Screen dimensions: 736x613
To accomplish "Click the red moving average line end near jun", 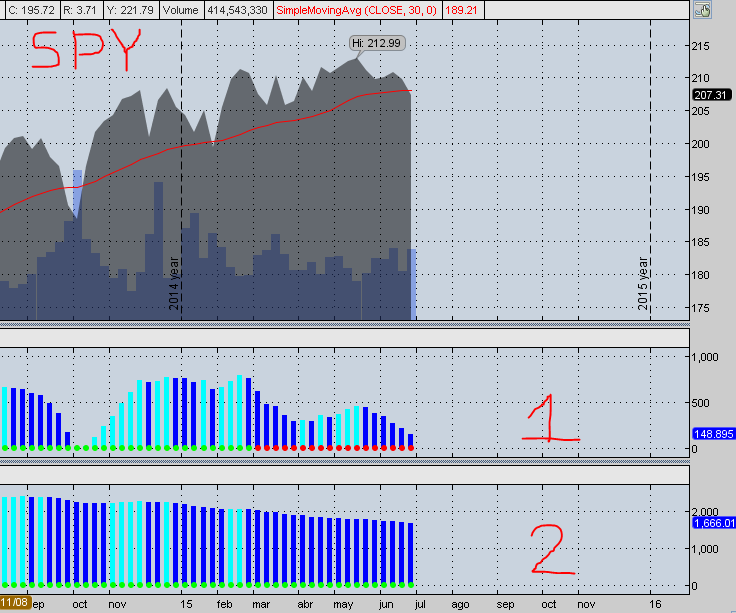I will (x=409, y=90).
